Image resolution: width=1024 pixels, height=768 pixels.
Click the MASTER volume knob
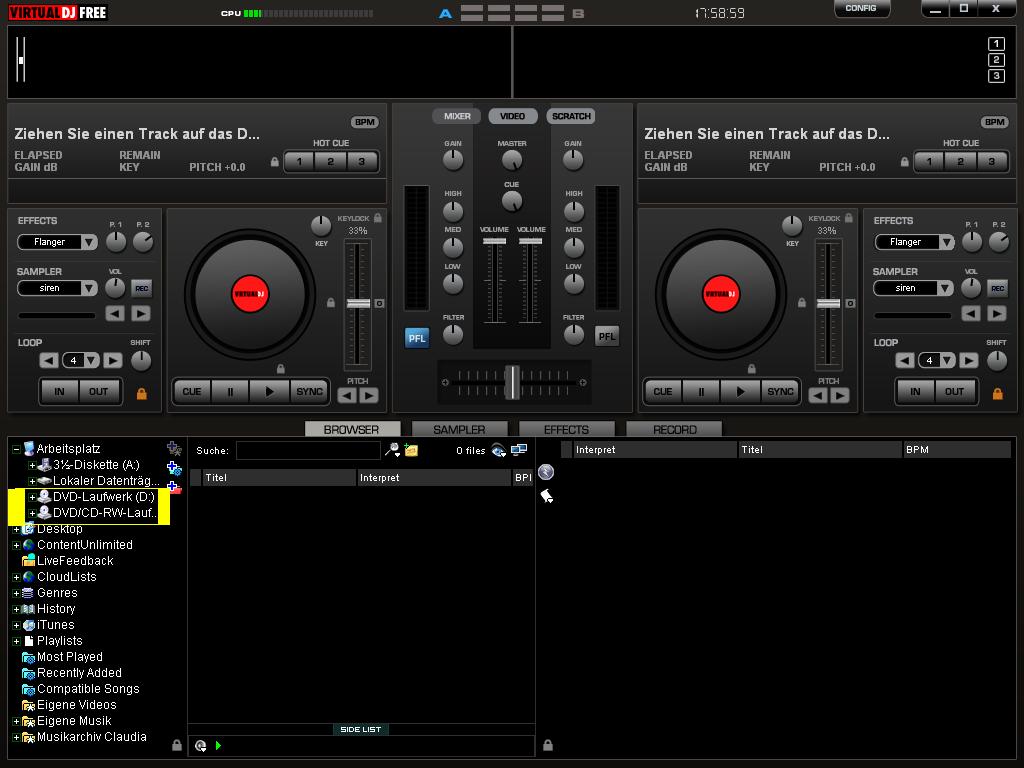512,160
